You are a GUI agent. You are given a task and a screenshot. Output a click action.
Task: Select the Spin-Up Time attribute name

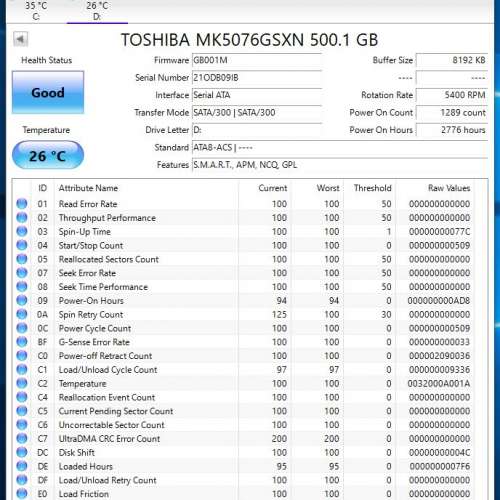[85, 231]
